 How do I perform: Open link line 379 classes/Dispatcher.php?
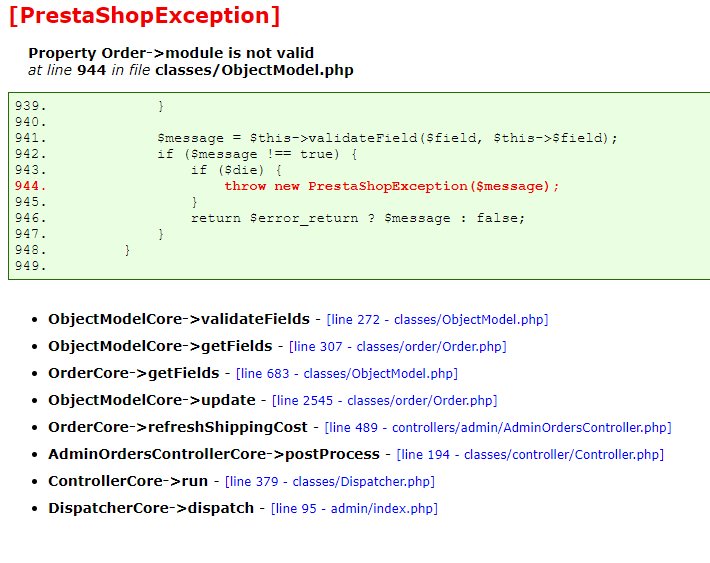[330, 481]
